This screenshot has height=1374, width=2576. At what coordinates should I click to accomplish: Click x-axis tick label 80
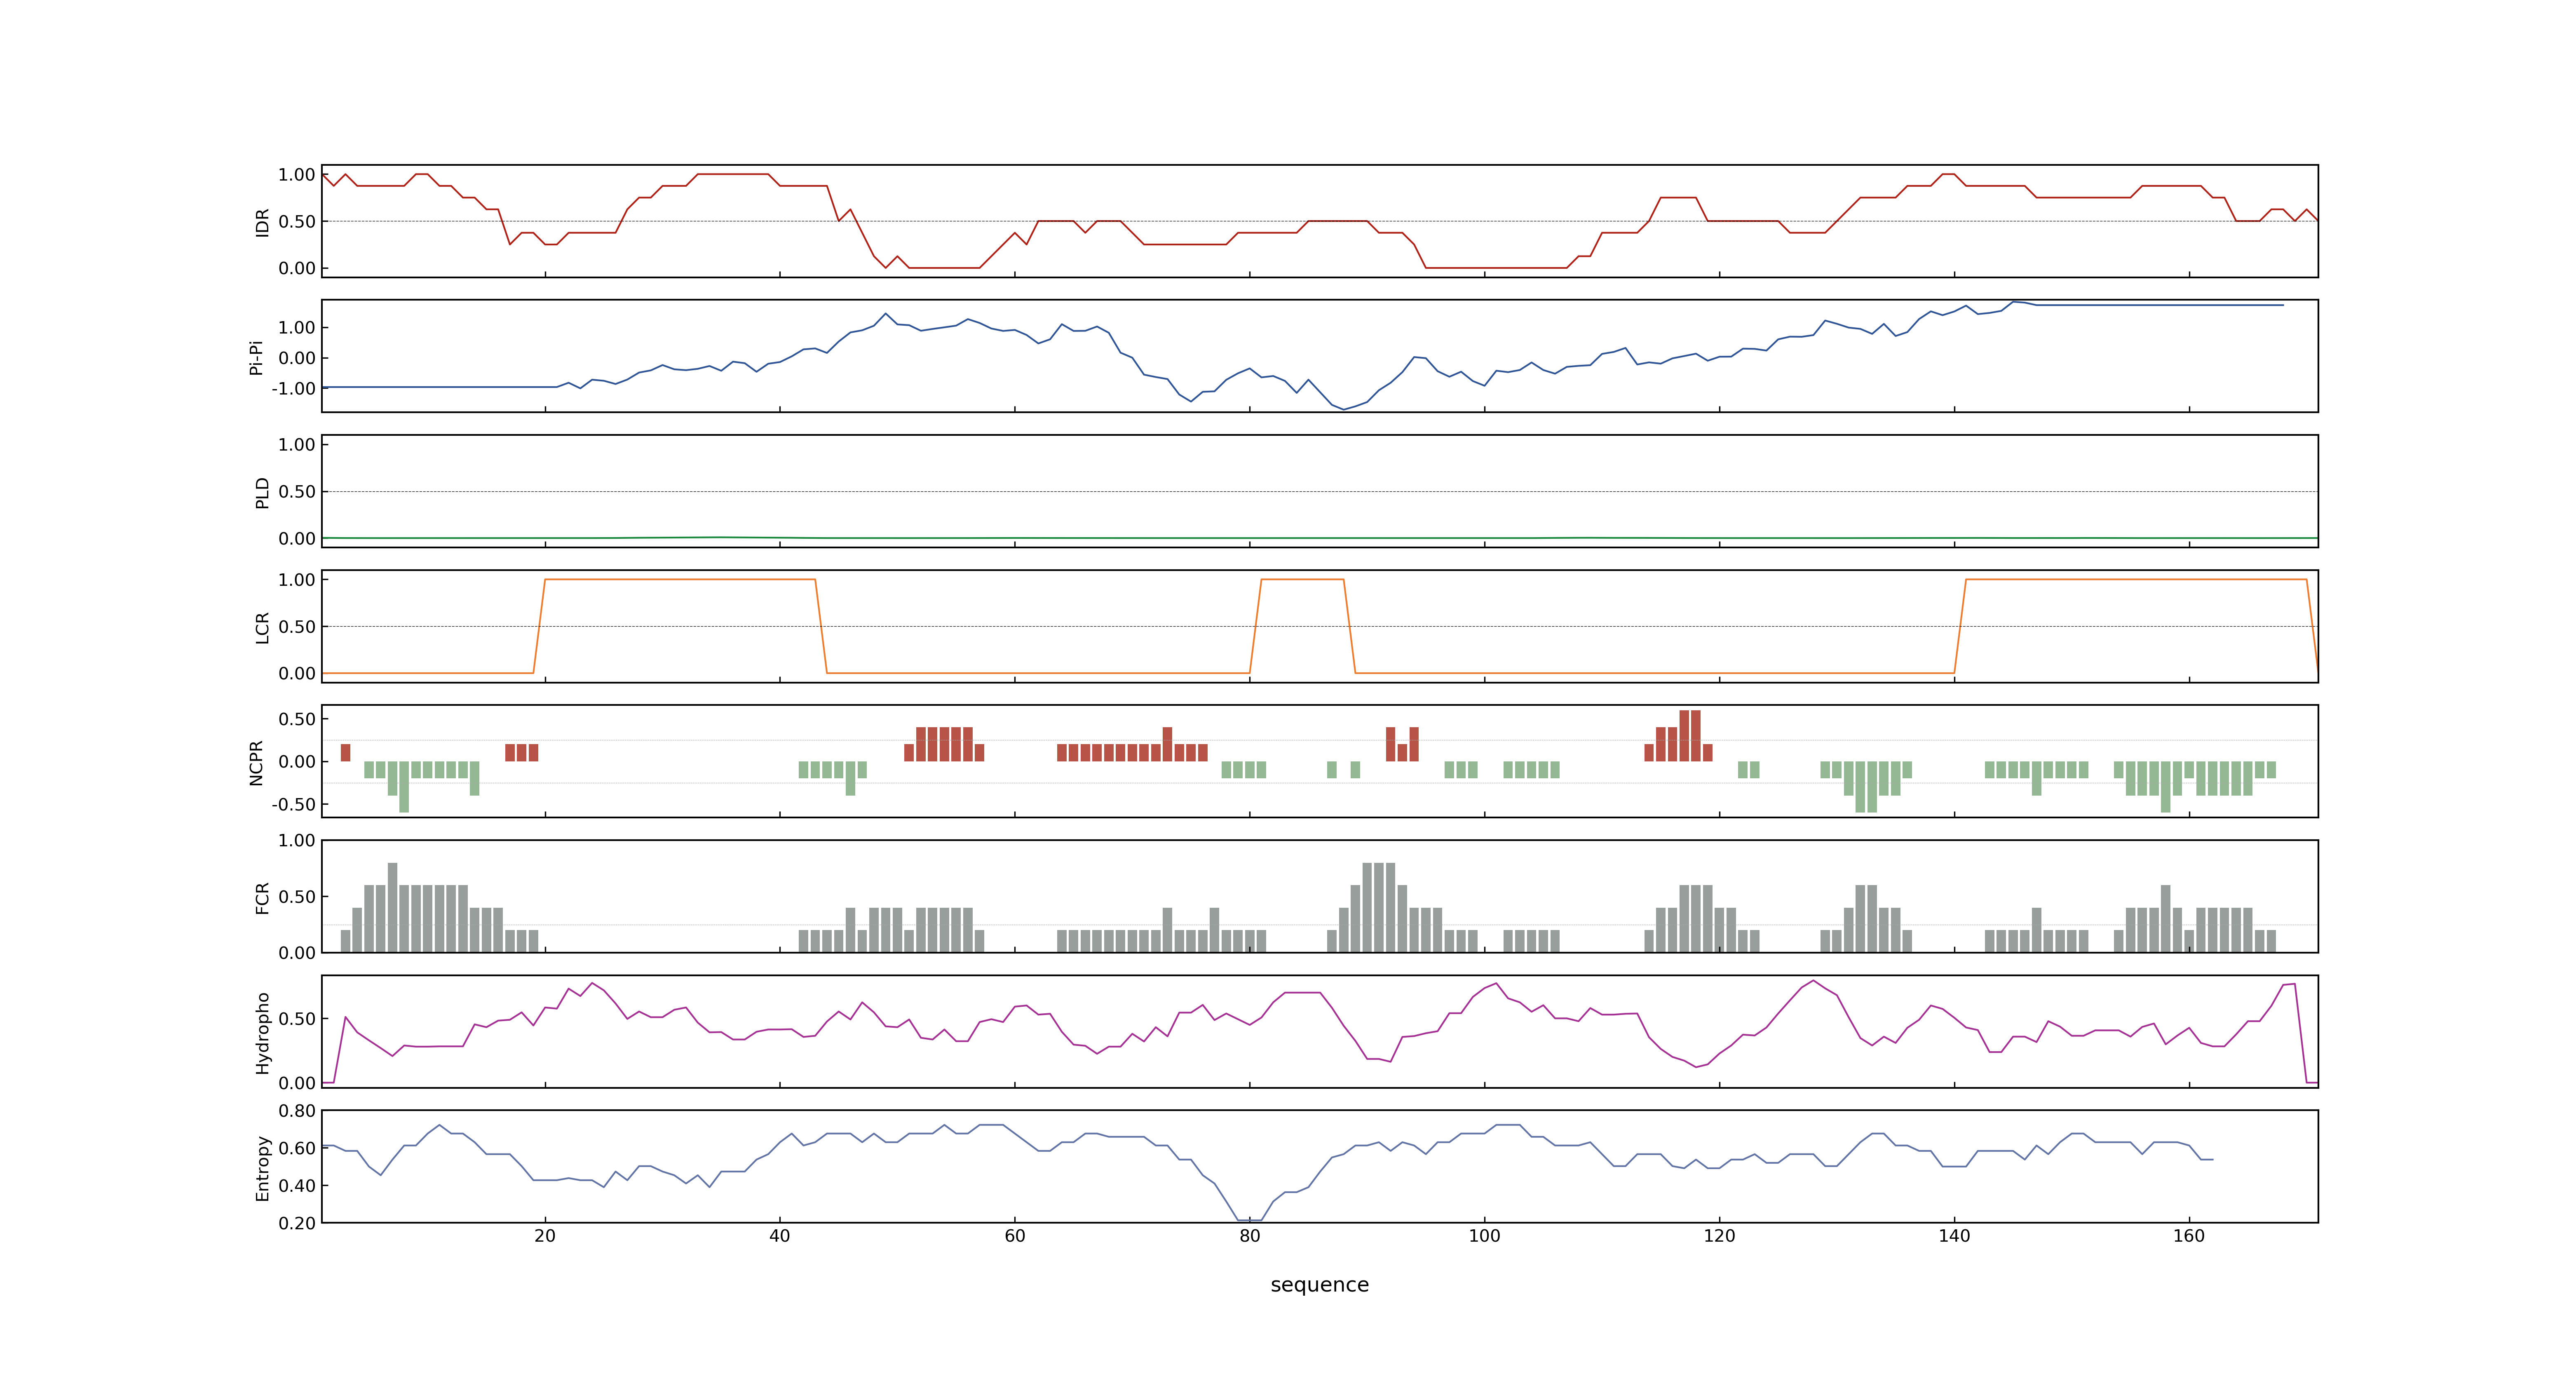tap(1250, 1236)
